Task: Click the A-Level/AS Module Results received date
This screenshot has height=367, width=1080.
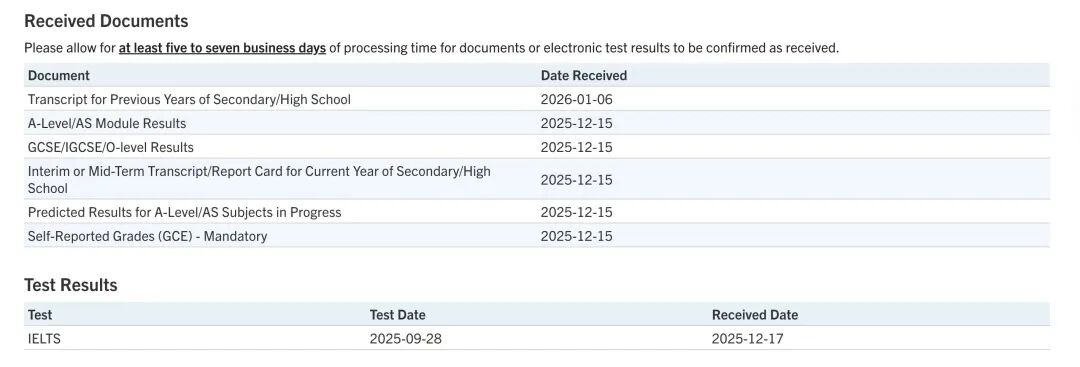Action: pos(577,123)
